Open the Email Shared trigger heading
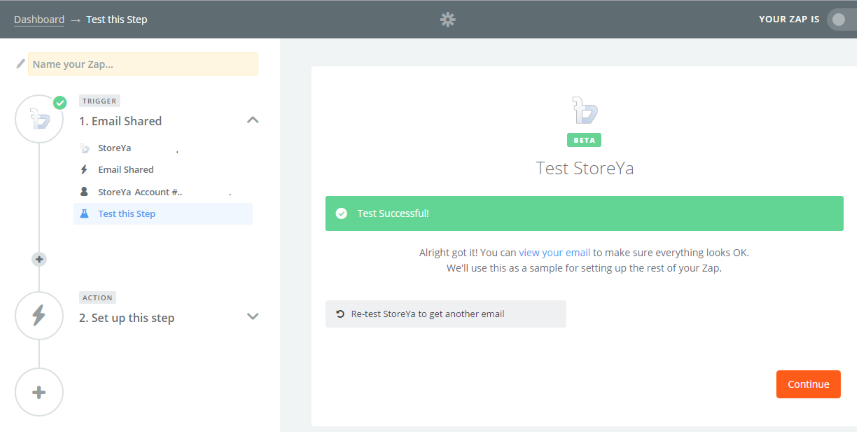 [120, 121]
